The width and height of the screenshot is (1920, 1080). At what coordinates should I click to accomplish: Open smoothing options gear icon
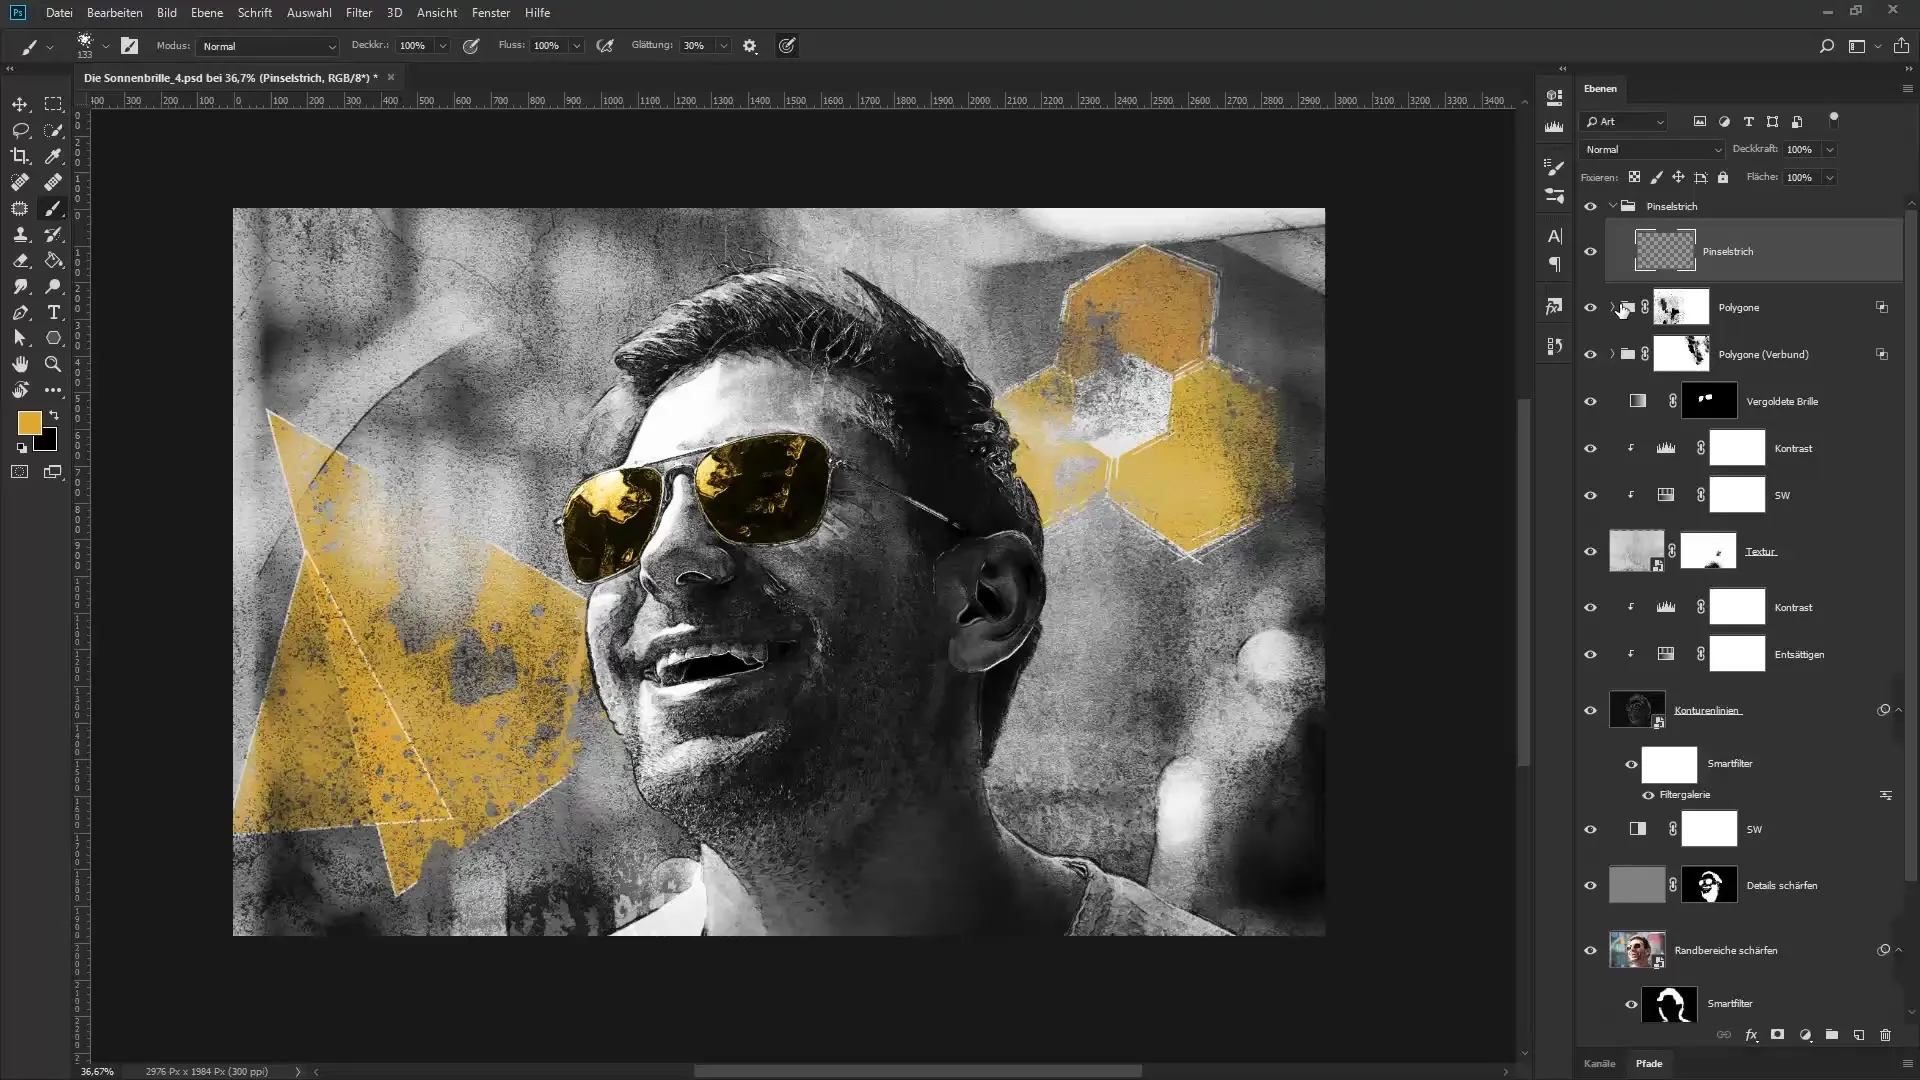coord(750,46)
